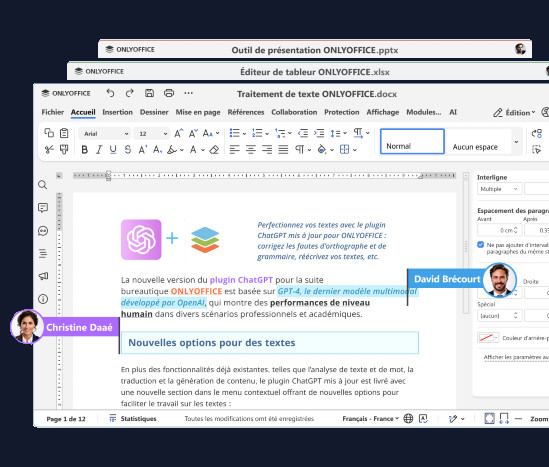Image resolution: width=549 pixels, height=467 pixels.
Task: Decrease the paragraph indent
Action: point(303,133)
